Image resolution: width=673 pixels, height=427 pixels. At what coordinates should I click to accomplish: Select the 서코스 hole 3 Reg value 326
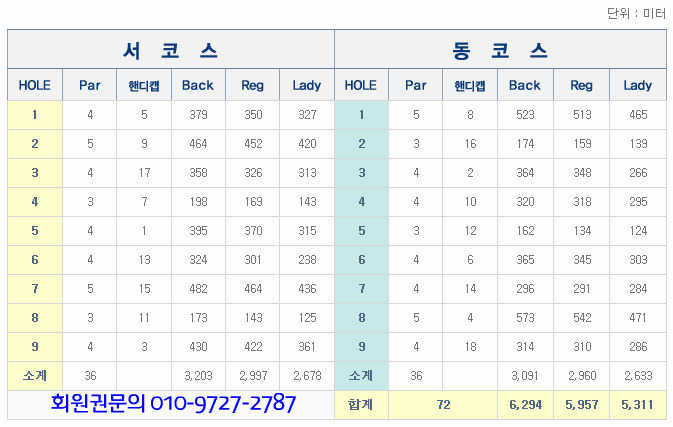pos(253,173)
